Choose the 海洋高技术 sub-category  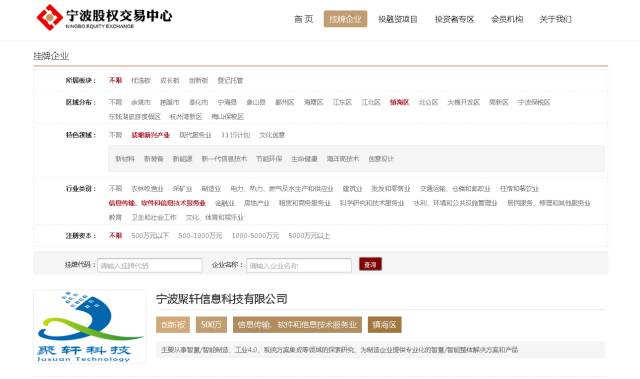point(343,159)
